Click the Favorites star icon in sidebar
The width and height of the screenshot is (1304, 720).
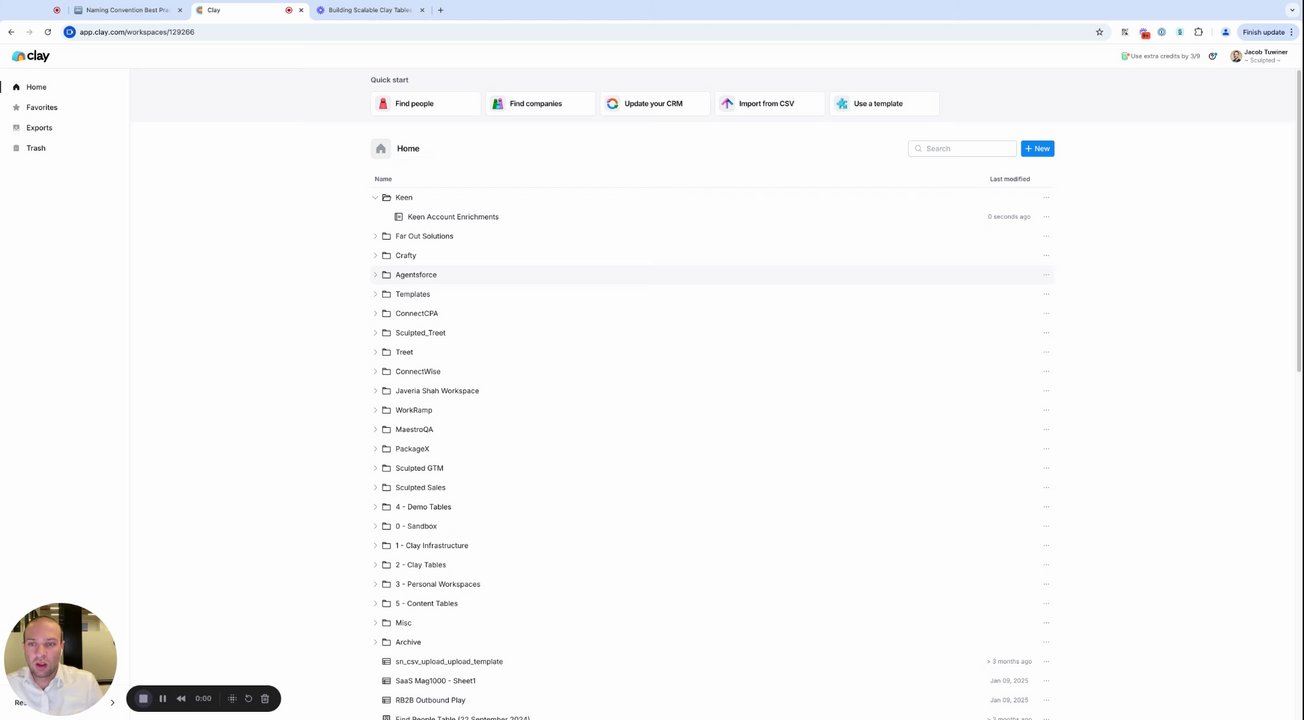tap(16, 107)
